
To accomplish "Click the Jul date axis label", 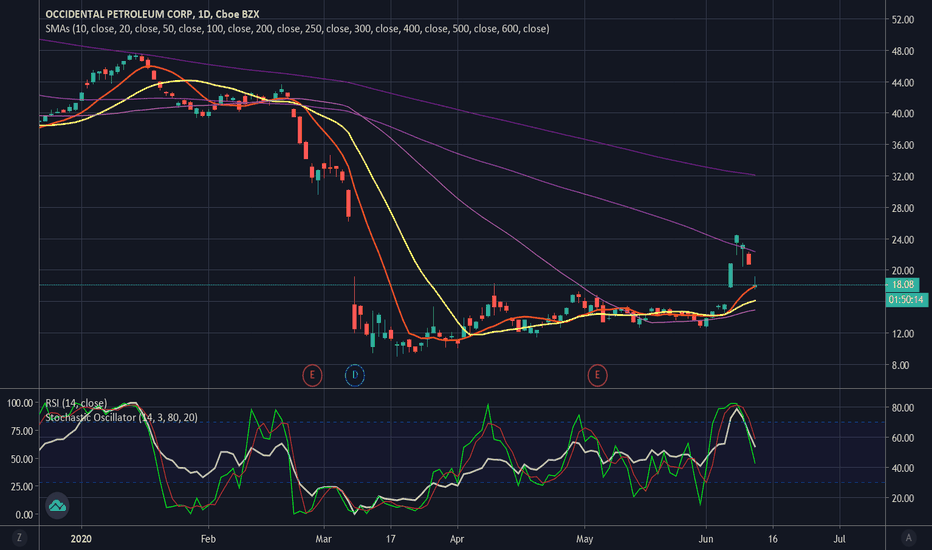I will click(x=839, y=539).
